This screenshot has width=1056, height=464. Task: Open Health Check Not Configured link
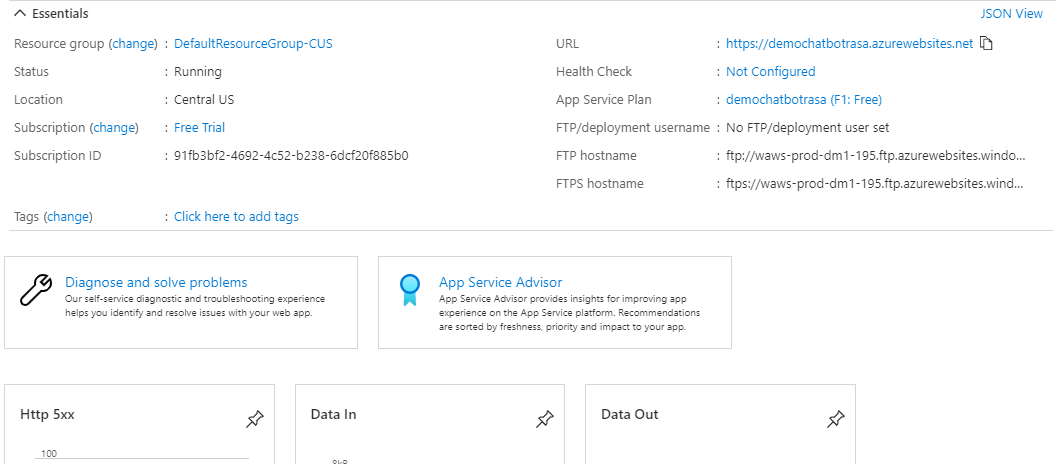770,72
